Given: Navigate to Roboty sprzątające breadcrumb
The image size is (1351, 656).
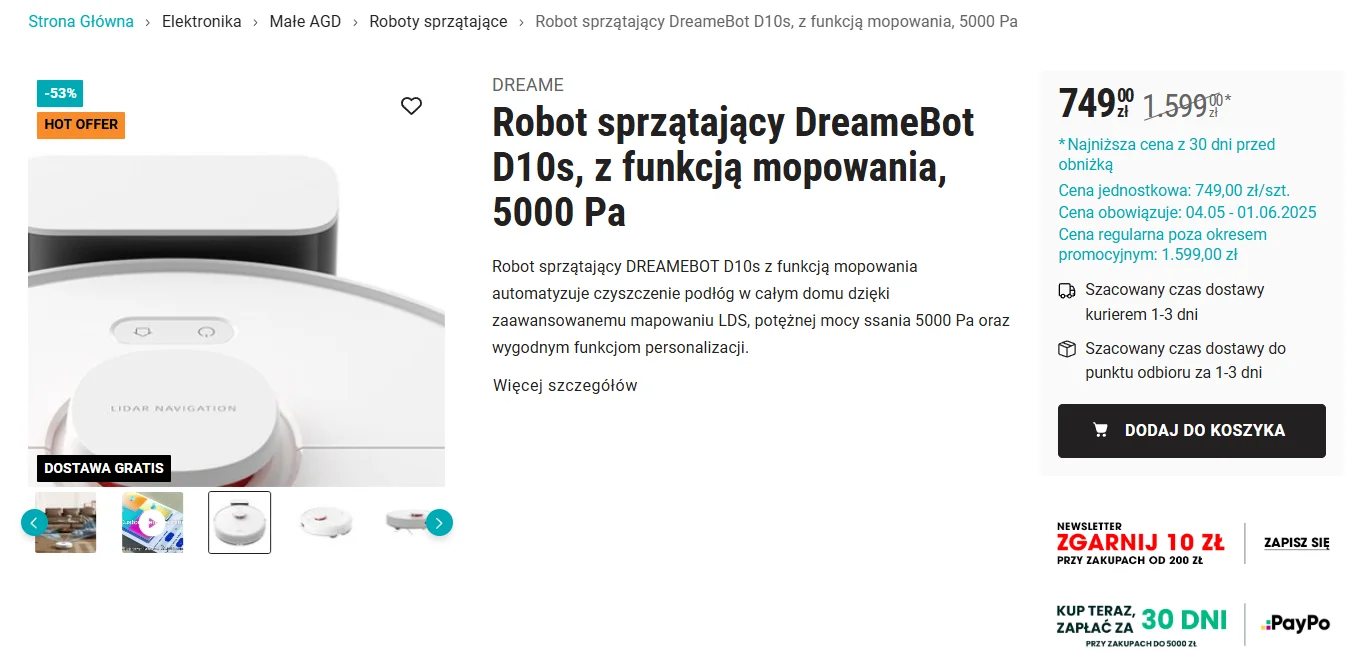Looking at the screenshot, I should point(438,21).
